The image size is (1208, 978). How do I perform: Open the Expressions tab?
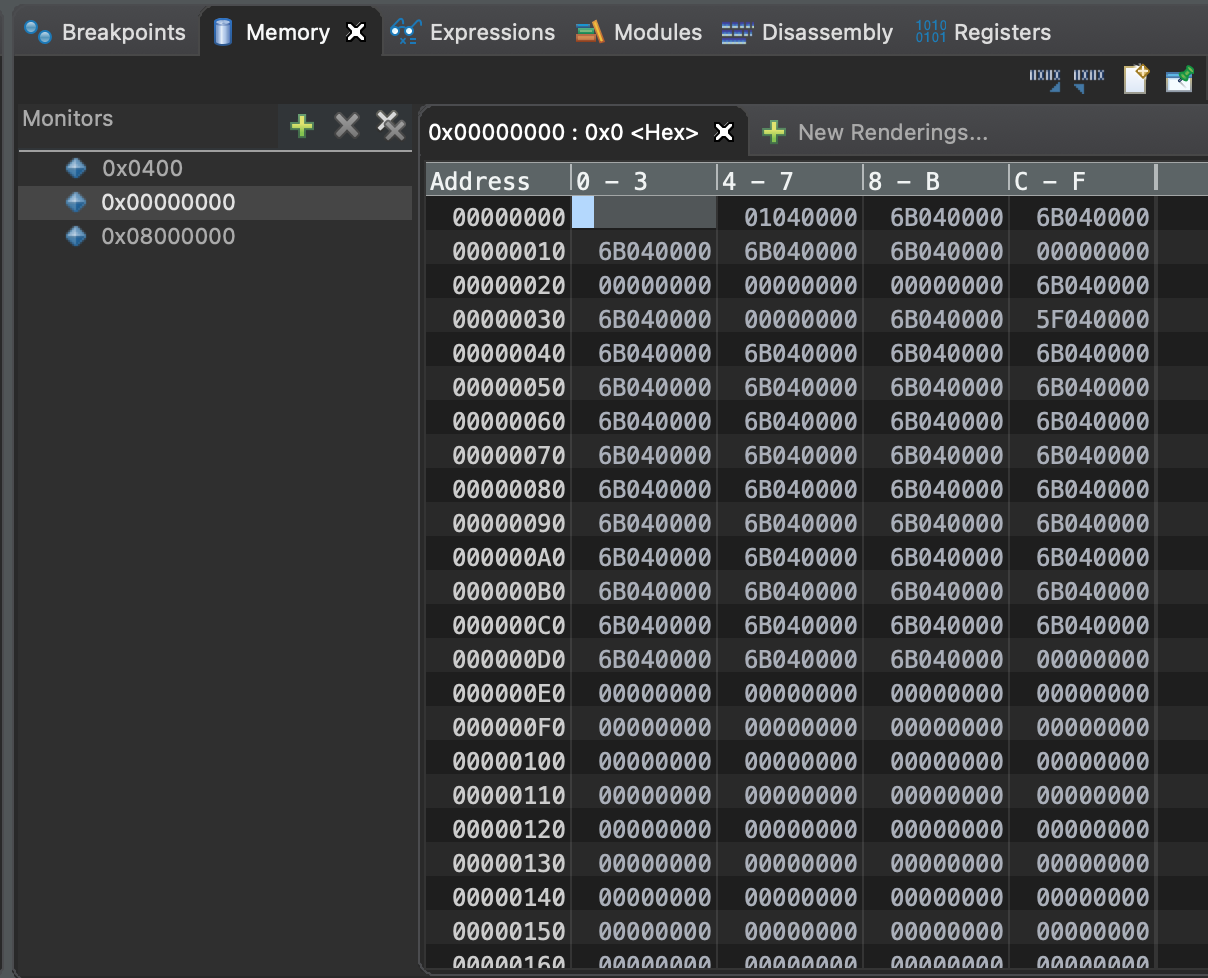point(473,32)
